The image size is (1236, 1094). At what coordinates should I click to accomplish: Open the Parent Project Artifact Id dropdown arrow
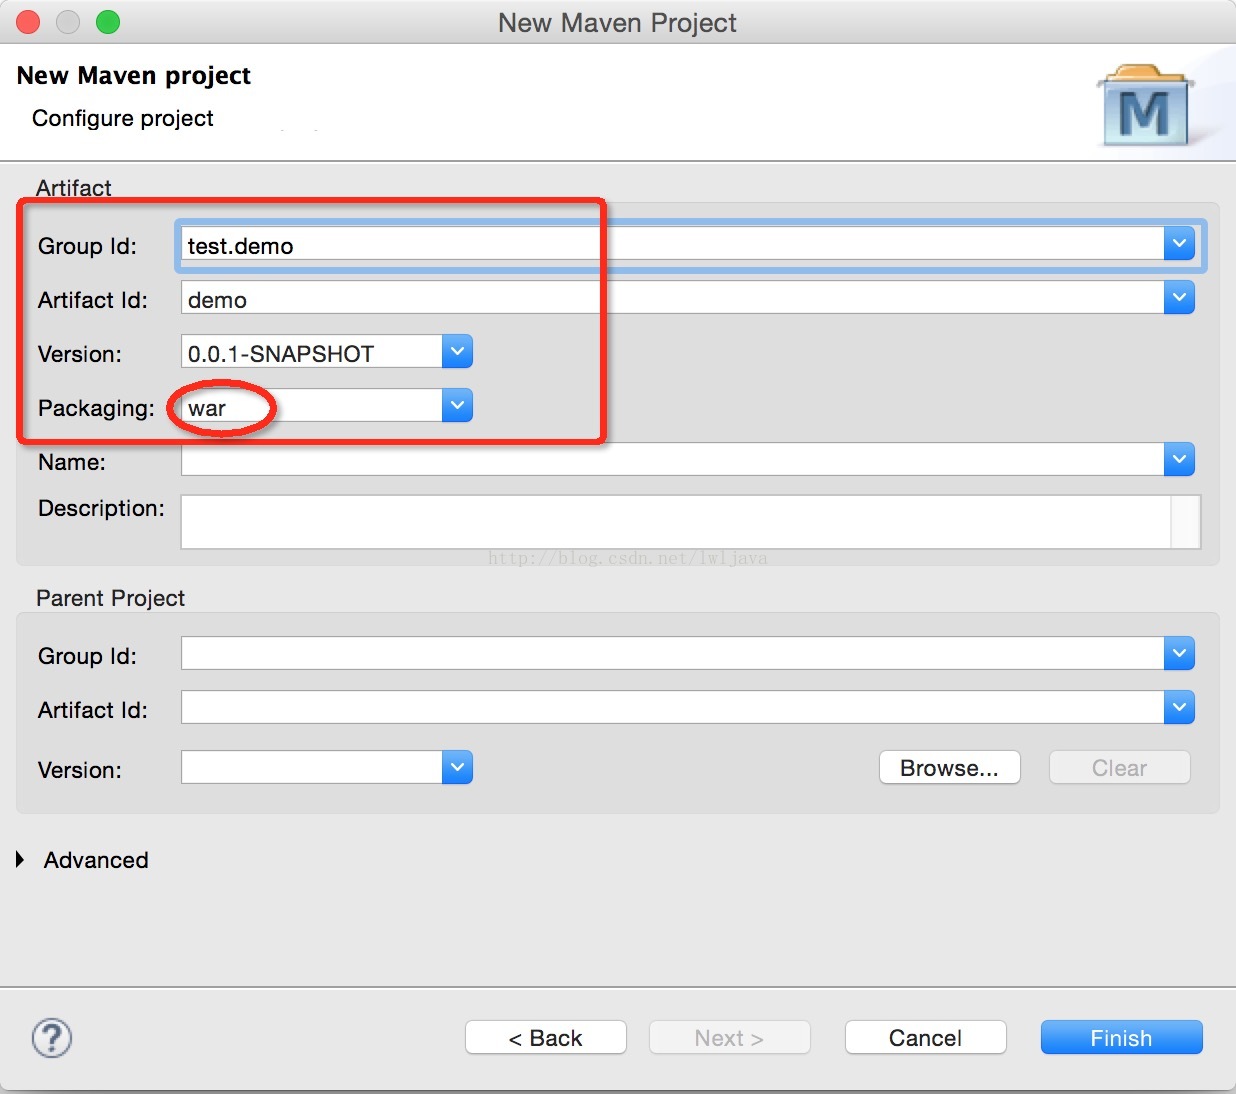(1179, 707)
